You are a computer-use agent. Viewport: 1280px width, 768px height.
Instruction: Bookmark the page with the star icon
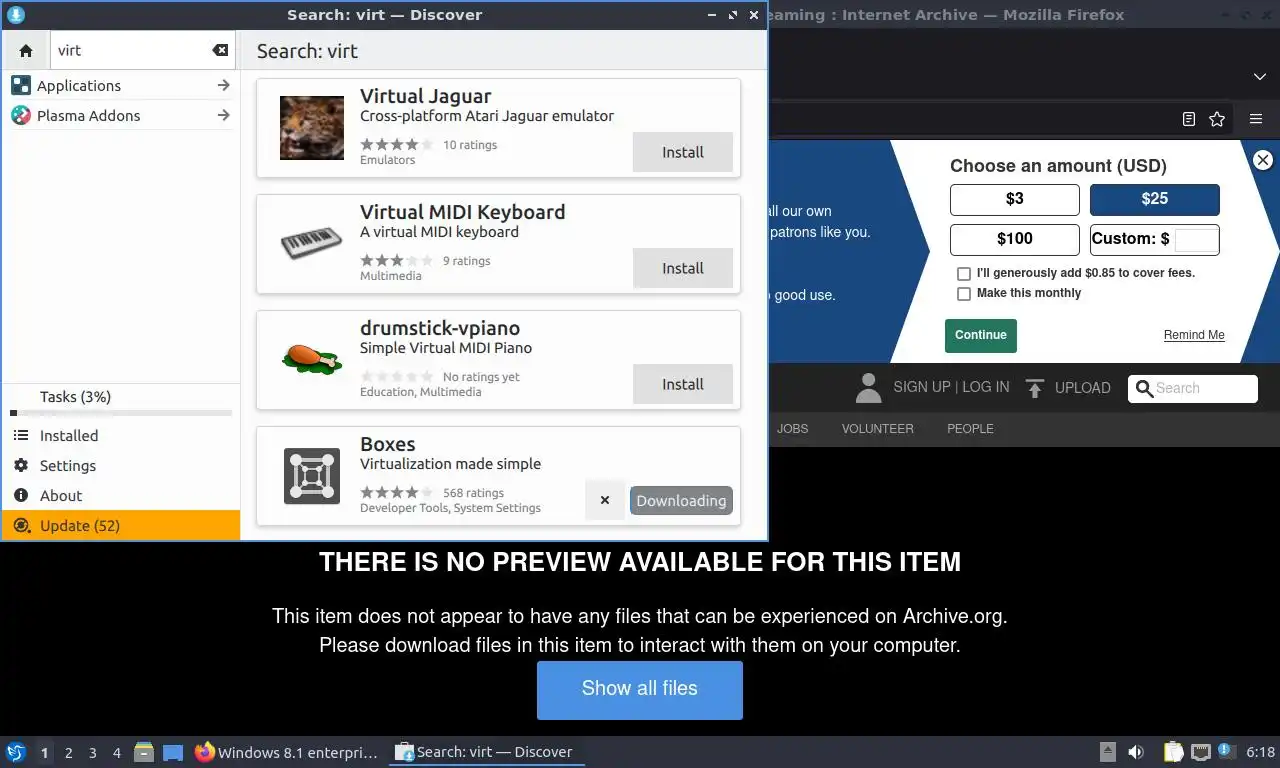click(x=1217, y=119)
